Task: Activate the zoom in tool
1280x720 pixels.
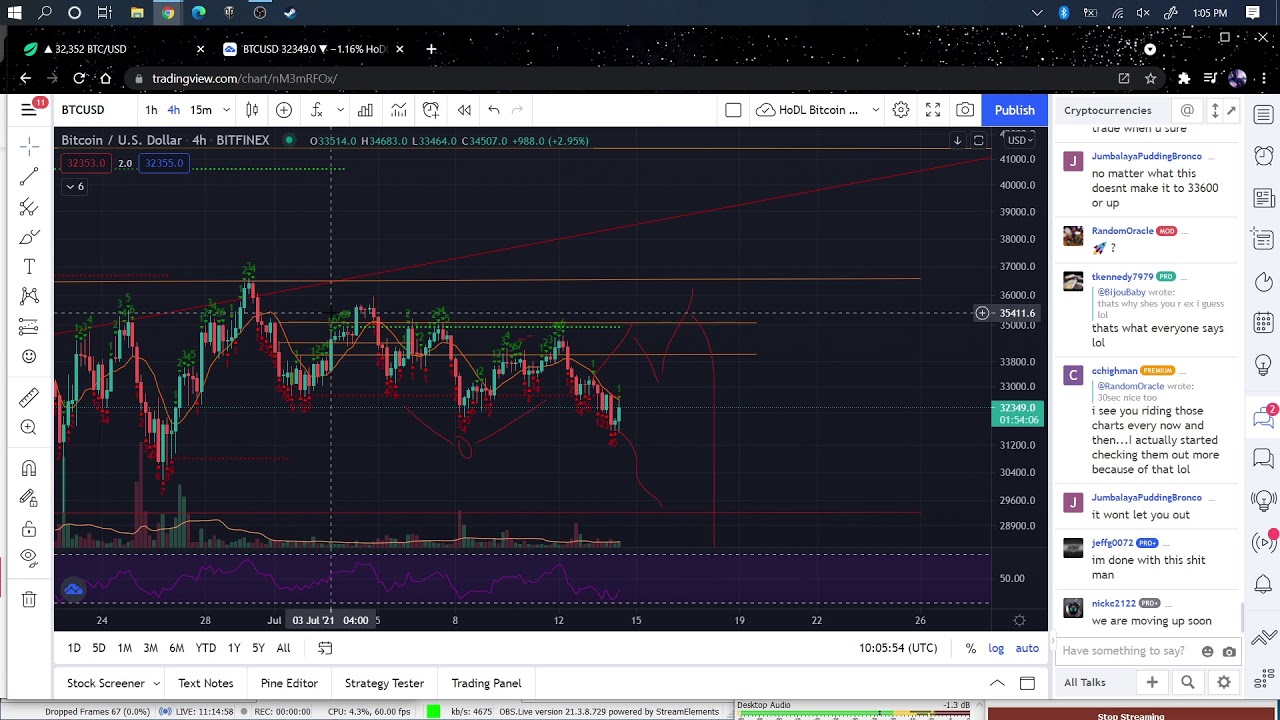Action: click(29, 428)
